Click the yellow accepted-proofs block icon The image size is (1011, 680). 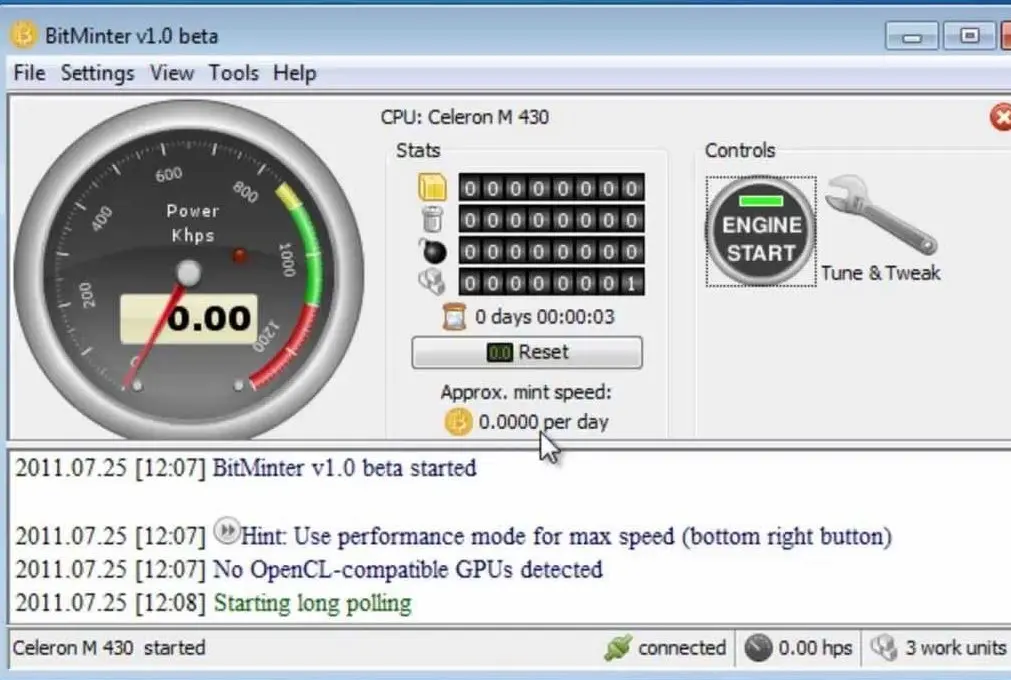(432, 187)
